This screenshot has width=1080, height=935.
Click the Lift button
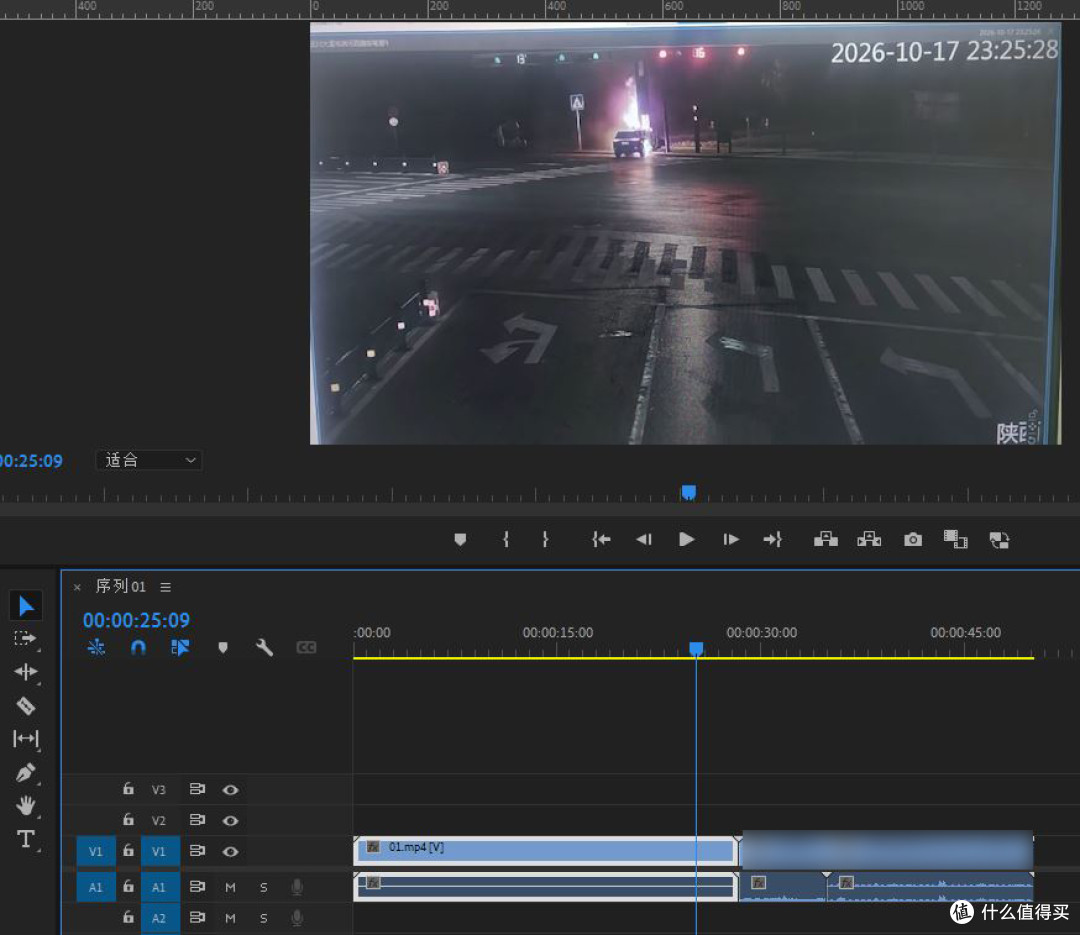point(826,540)
